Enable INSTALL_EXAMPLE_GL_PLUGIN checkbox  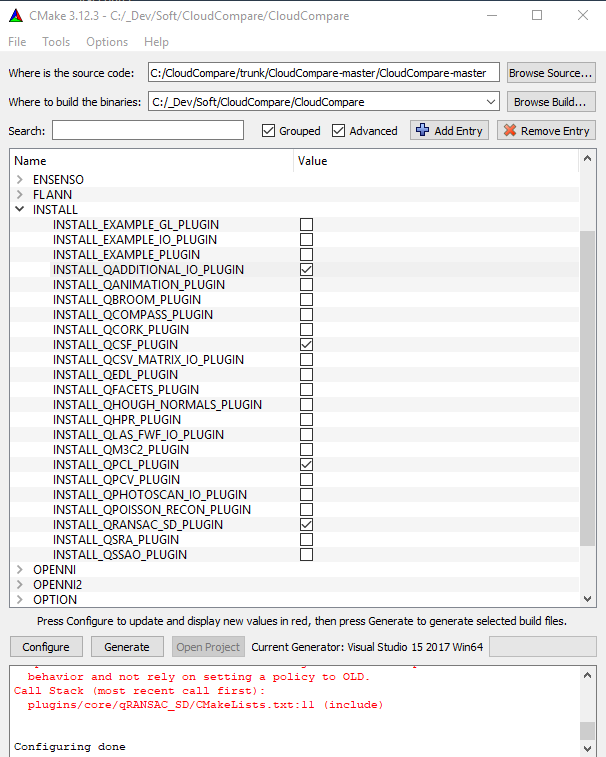(x=306, y=224)
